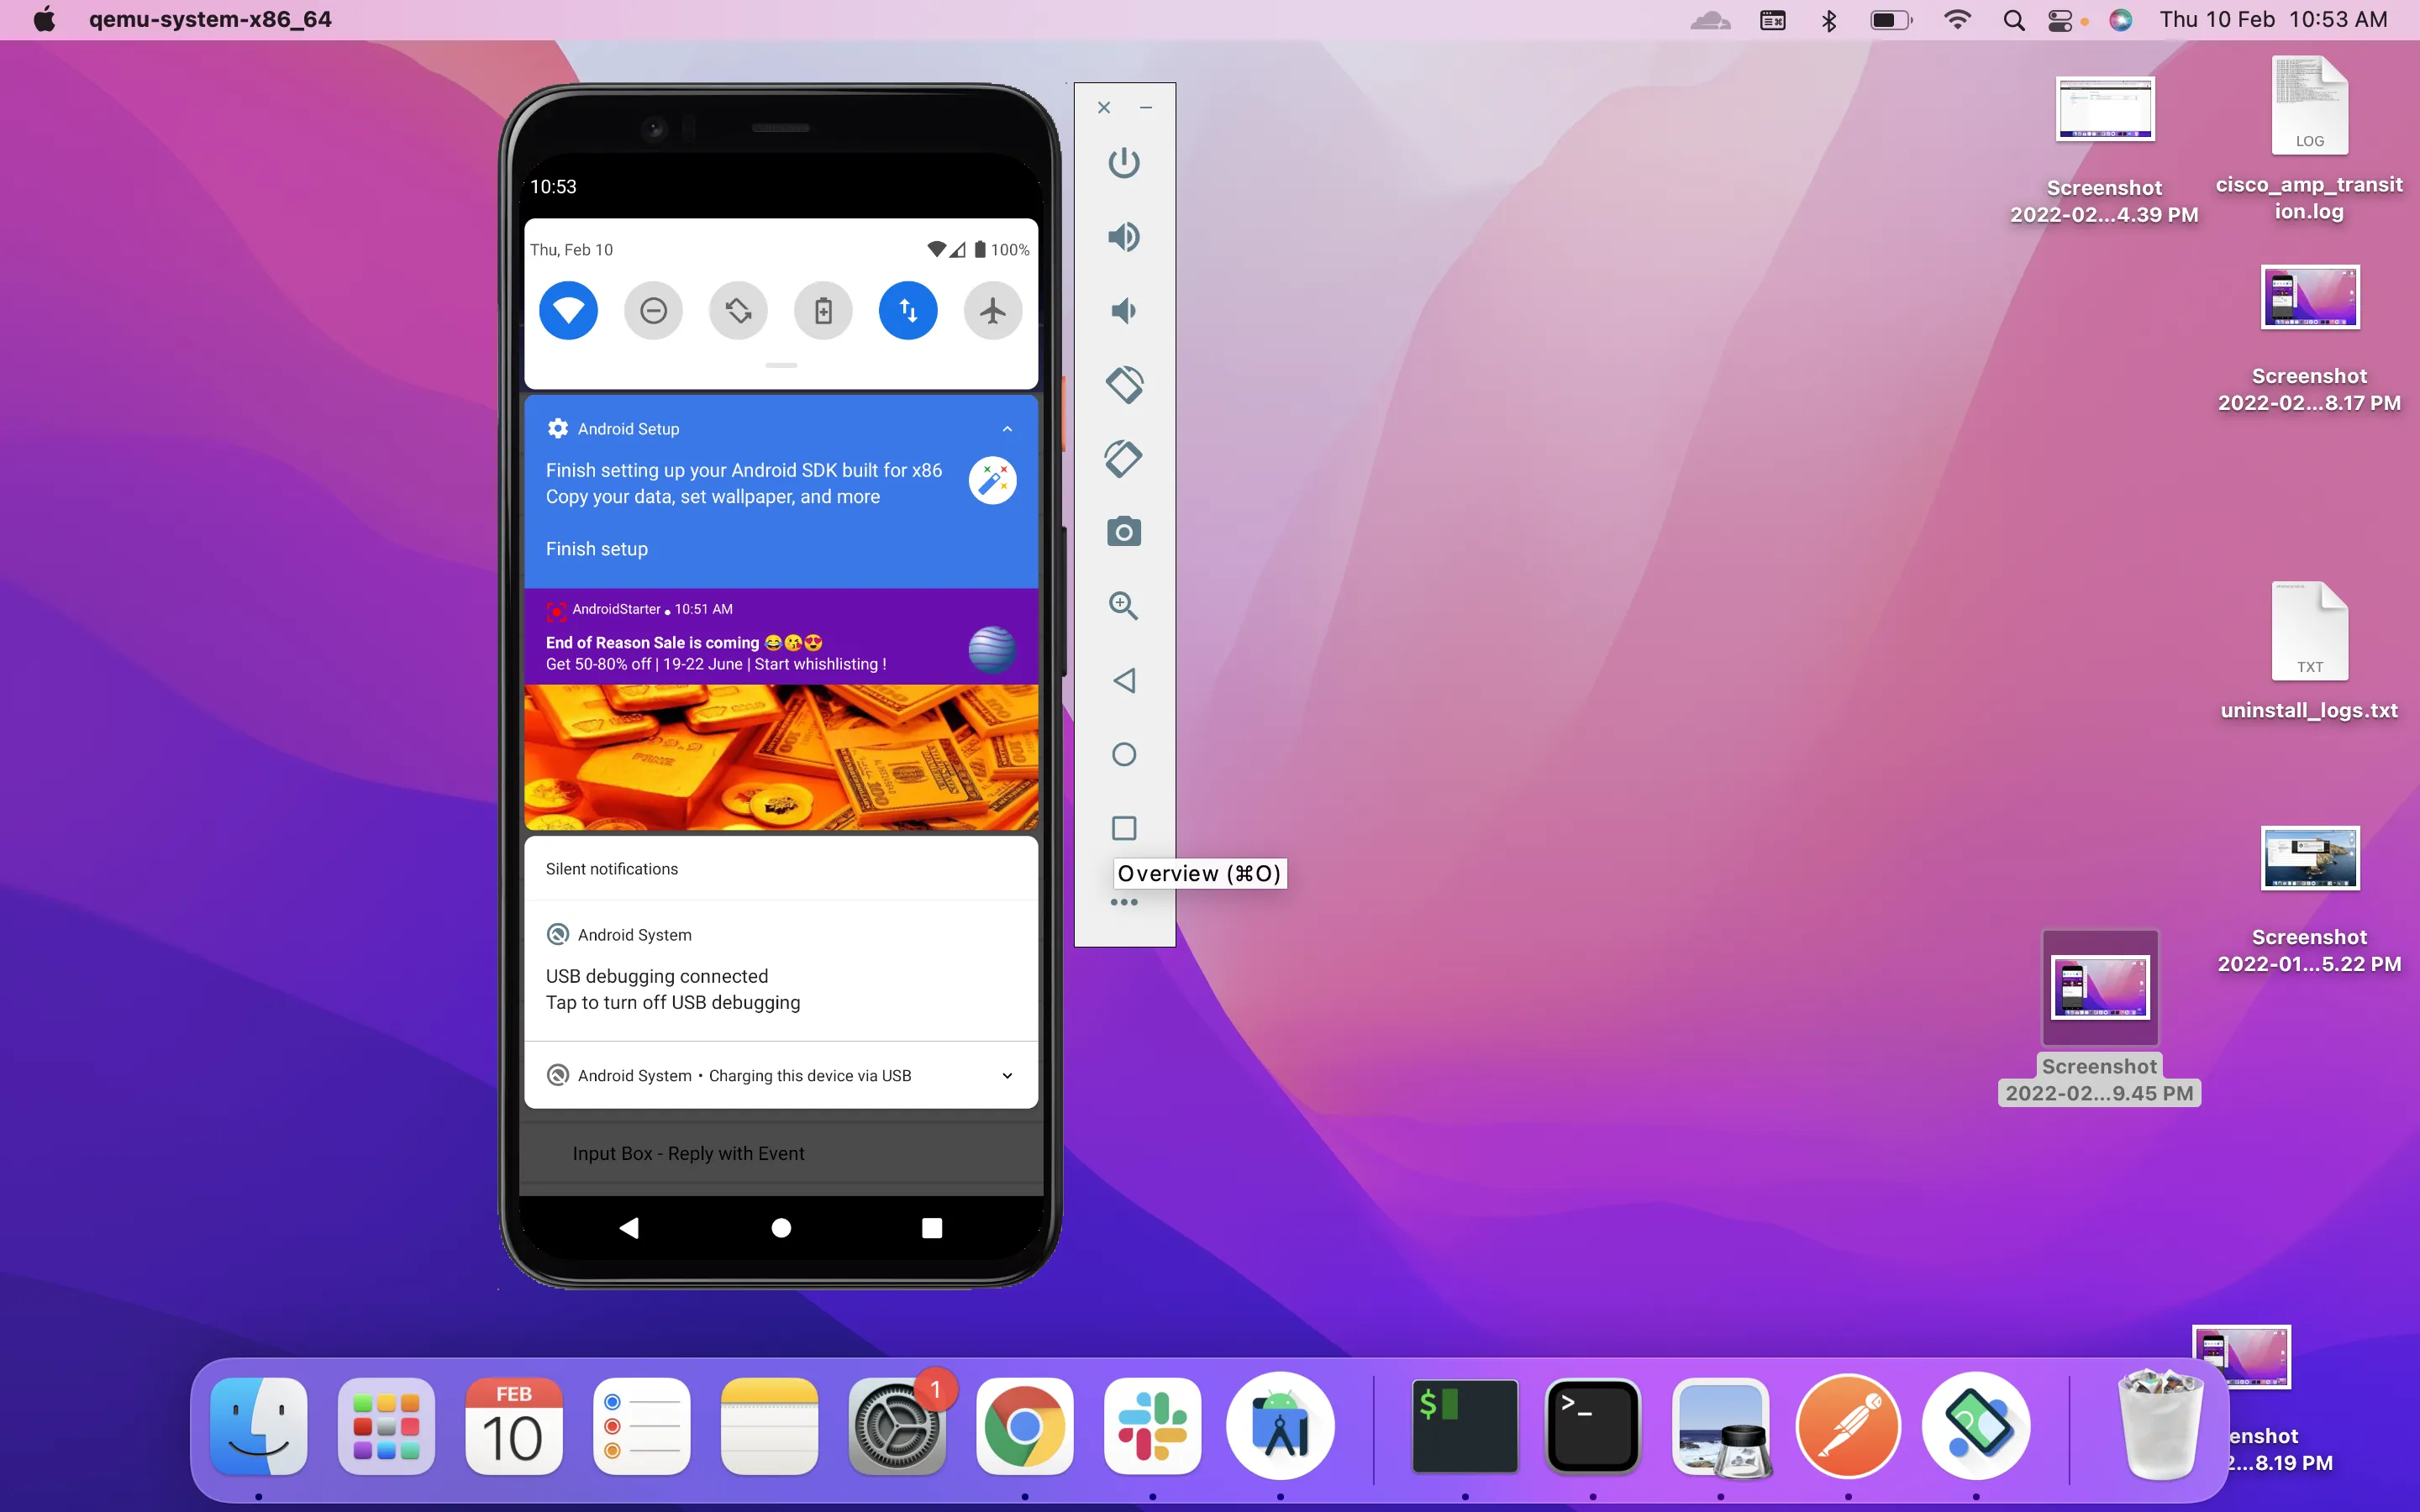This screenshot has width=2420, height=1512.
Task: Open Spotlight search in menu bar
Action: [x=2014, y=20]
